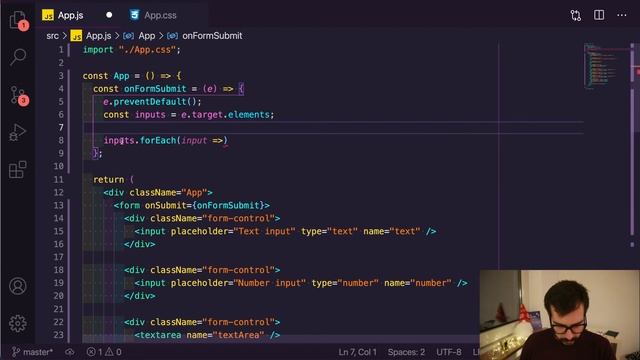Click the "Text input" placeholder string
The width and height of the screenshot is (640, 360).
[x=264, y=231]
